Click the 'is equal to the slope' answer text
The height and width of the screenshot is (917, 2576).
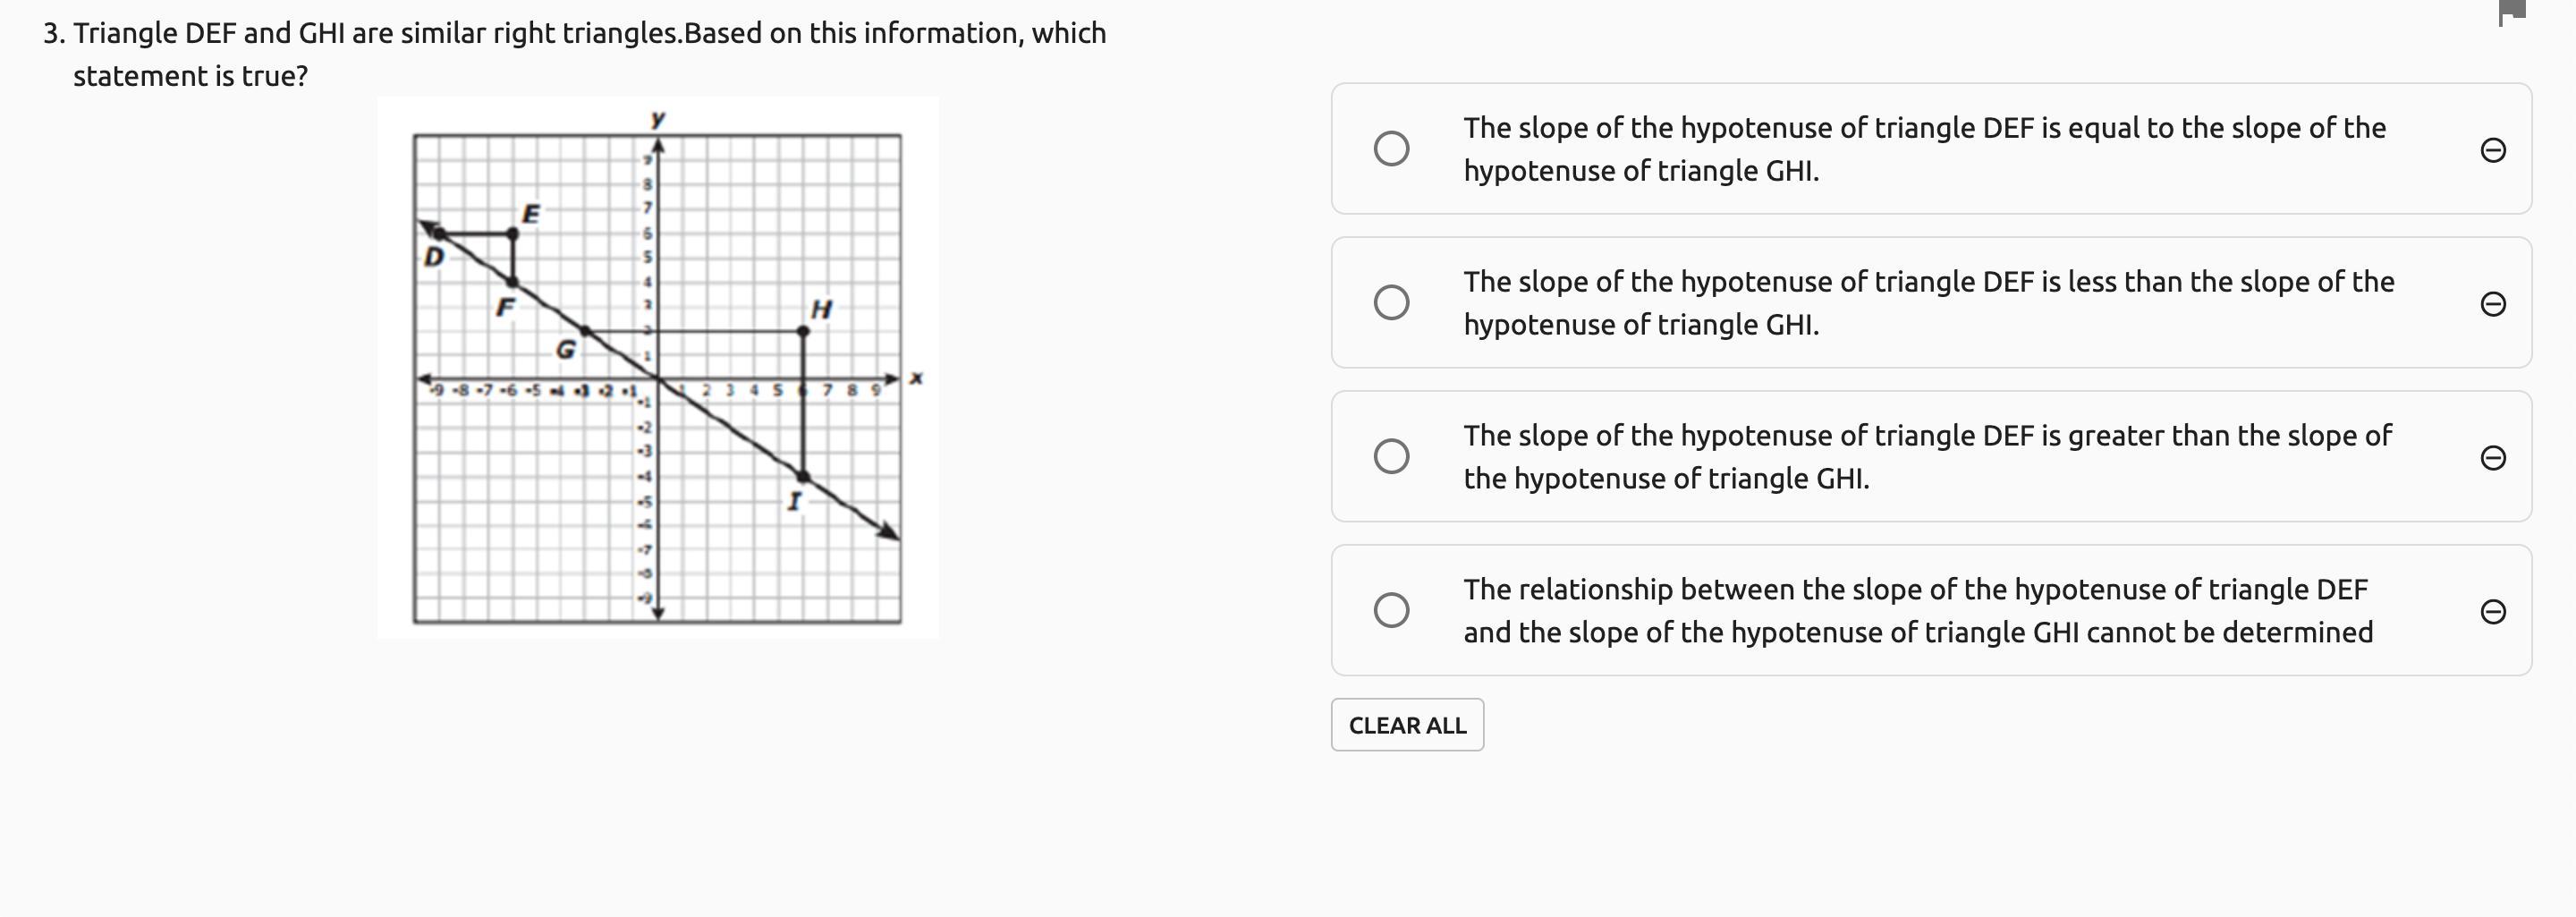1923,149
